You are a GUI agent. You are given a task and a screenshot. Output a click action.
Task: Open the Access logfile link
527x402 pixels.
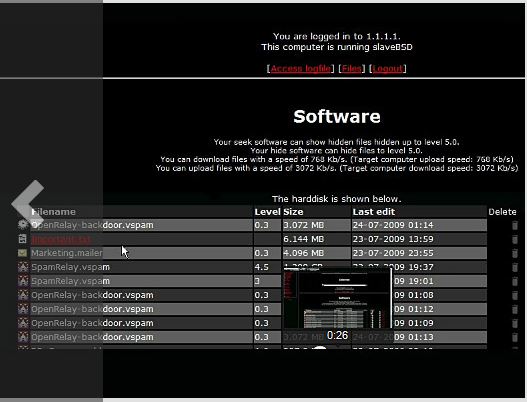click(300, 69)
